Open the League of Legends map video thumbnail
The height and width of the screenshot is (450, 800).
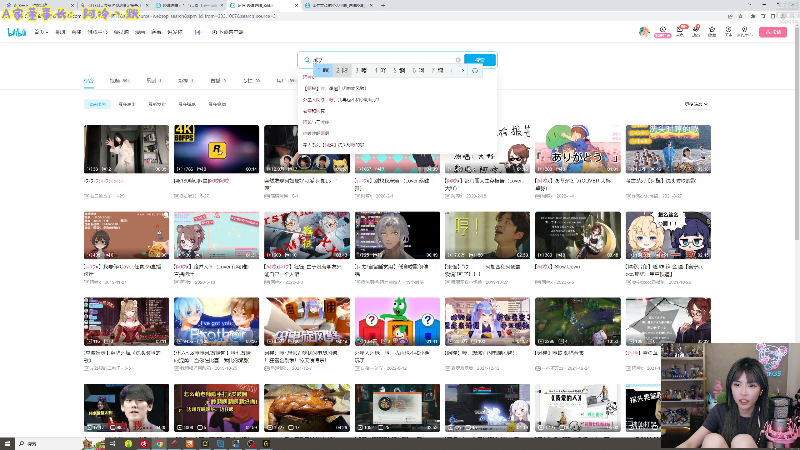pos(578,321)
